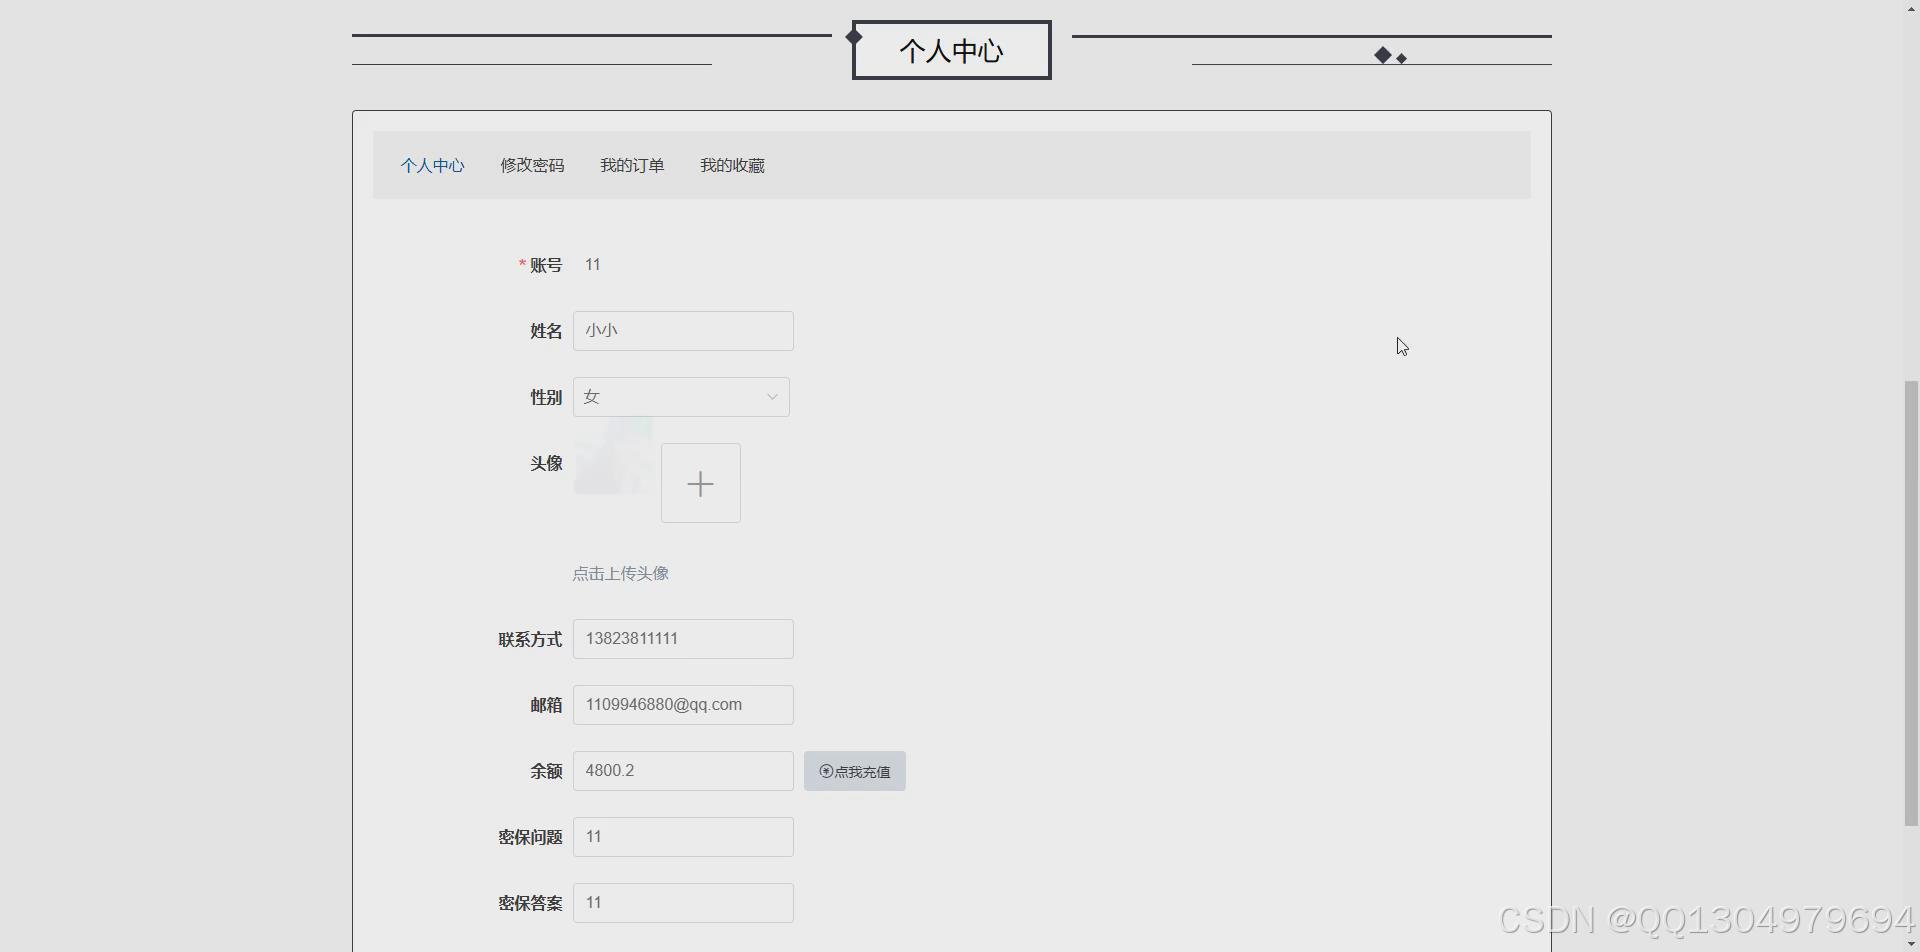
Task: Expand the gender selection arrow
Action: tap(770, 396)
